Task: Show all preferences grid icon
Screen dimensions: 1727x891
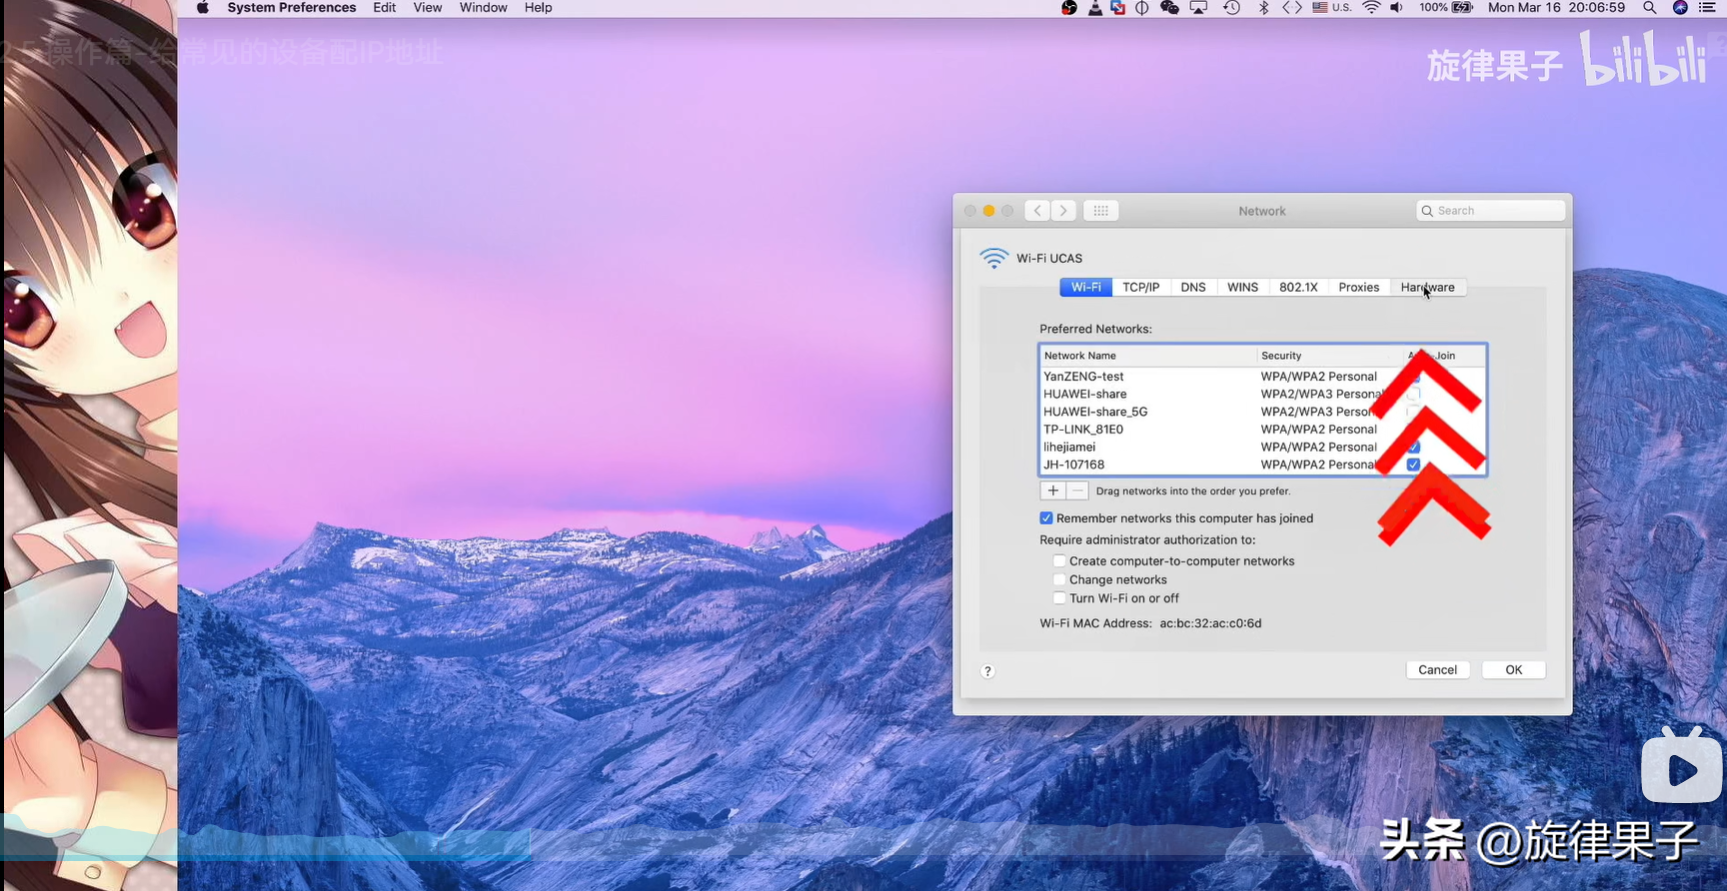Action: click(x=1101, y=211)
